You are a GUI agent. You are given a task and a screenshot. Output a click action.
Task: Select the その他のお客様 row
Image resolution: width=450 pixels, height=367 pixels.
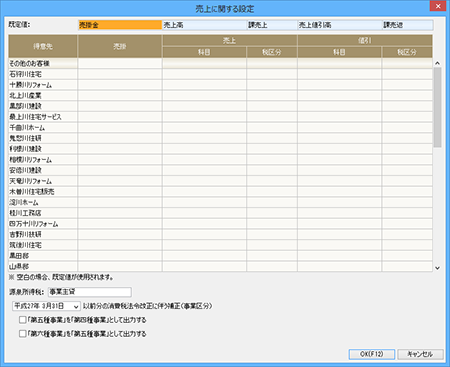pyautogui.click(x=220, y=63)
